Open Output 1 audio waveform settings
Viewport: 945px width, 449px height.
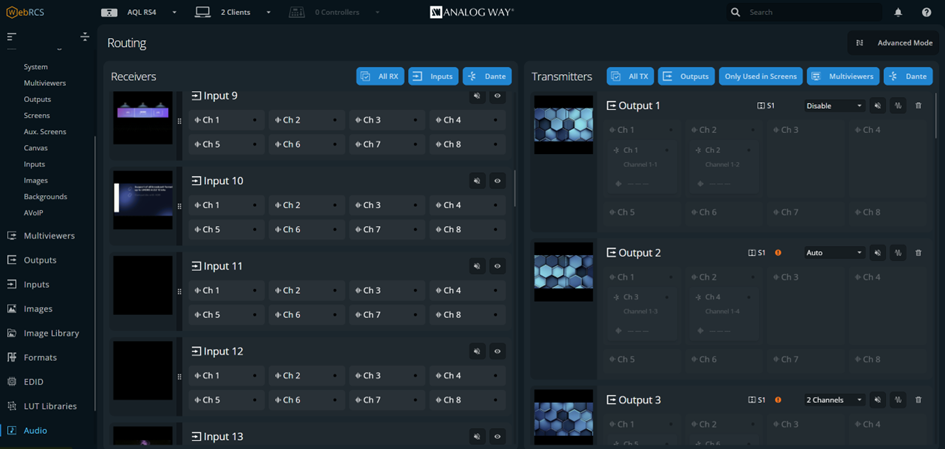[898, 106]
